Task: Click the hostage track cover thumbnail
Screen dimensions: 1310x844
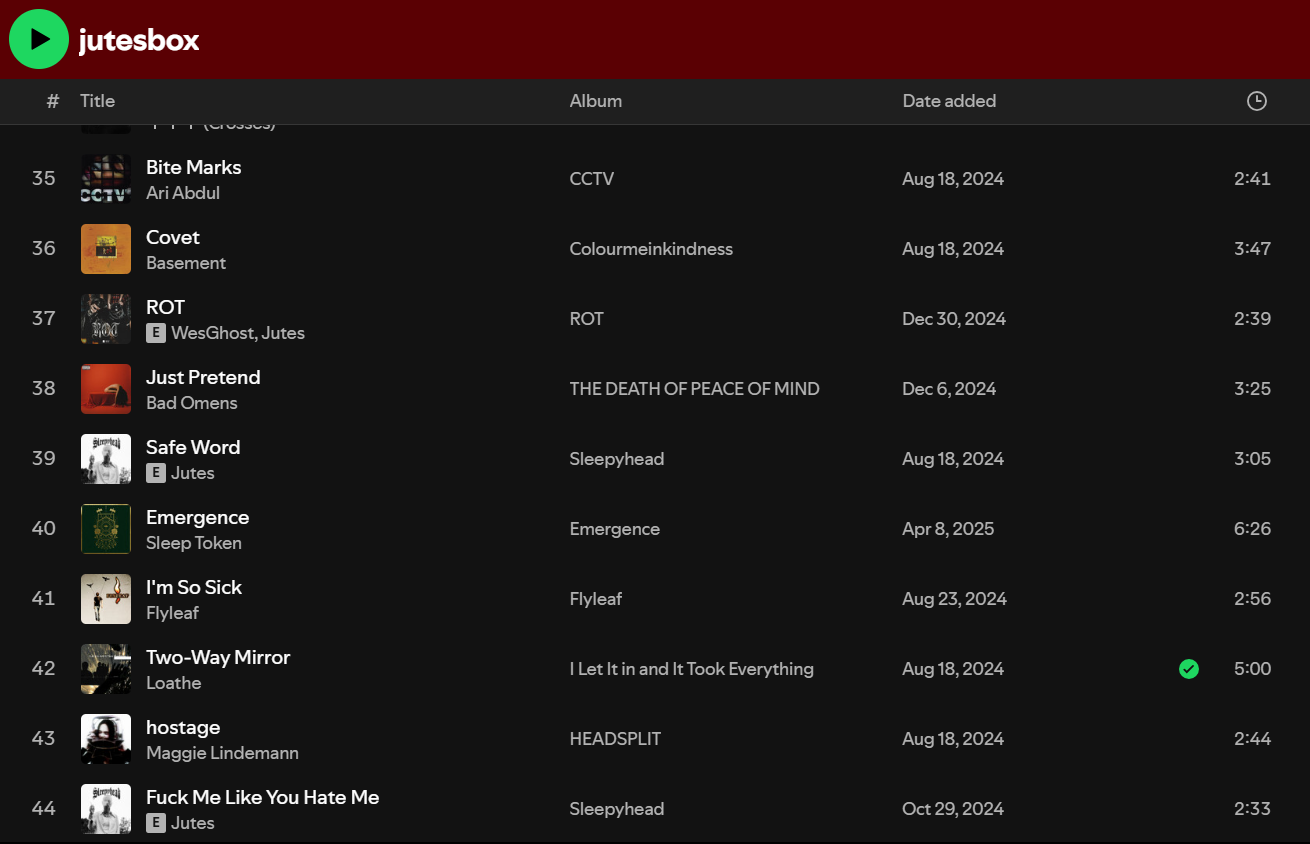Action: [x=106, y=739]
